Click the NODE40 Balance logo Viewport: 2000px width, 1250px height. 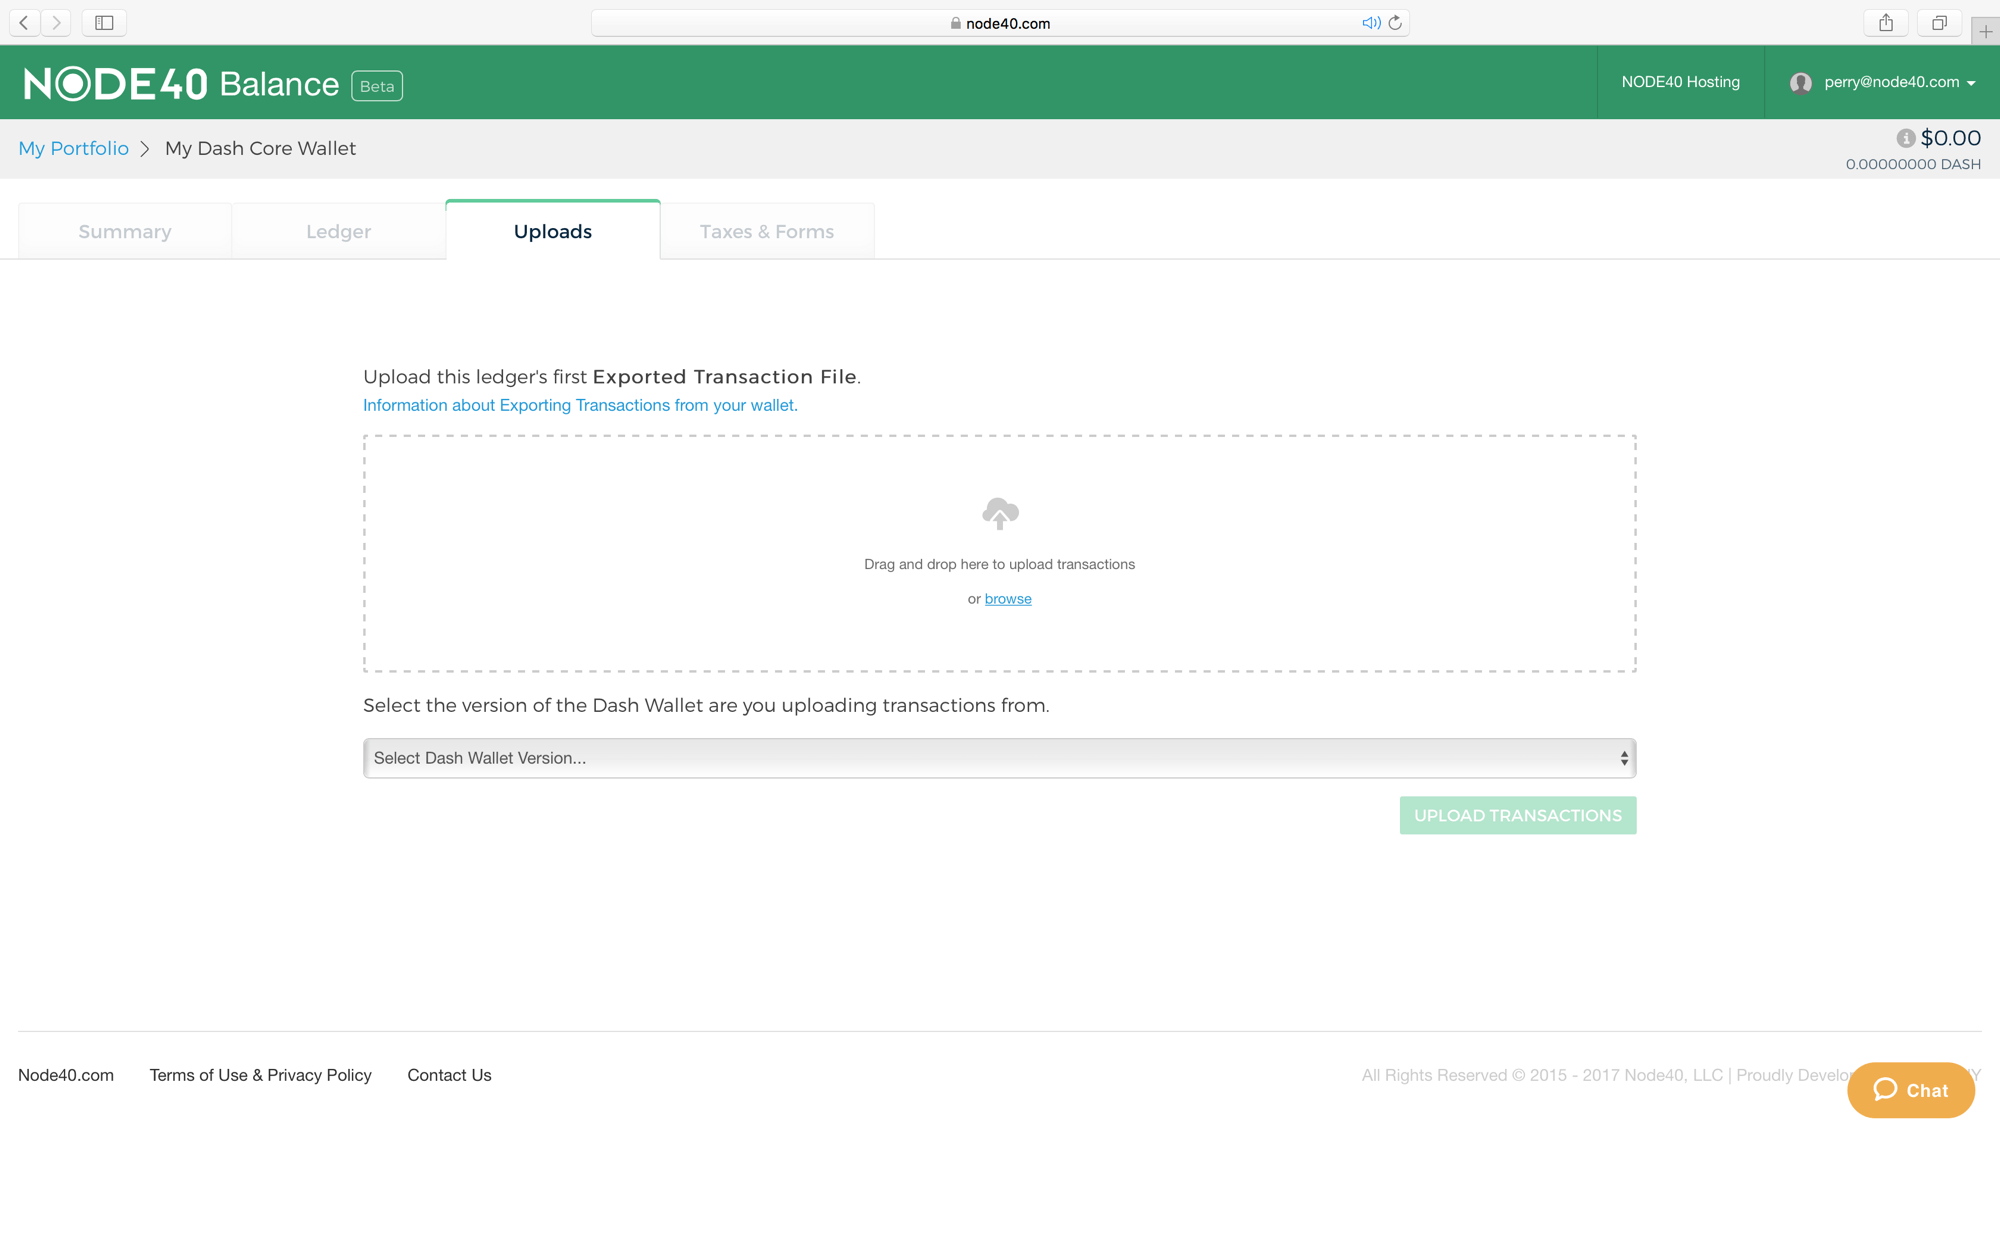pyautogui.click(x=181, y=84)
